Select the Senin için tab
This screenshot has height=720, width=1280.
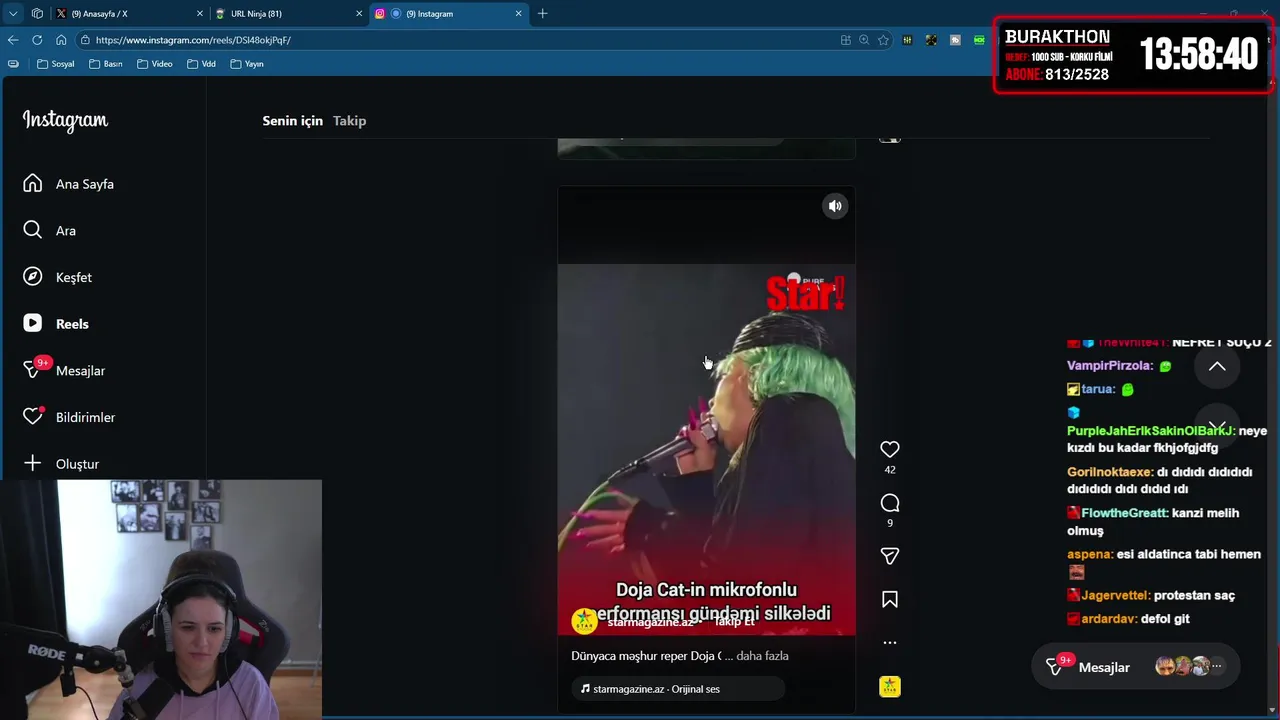292,120
